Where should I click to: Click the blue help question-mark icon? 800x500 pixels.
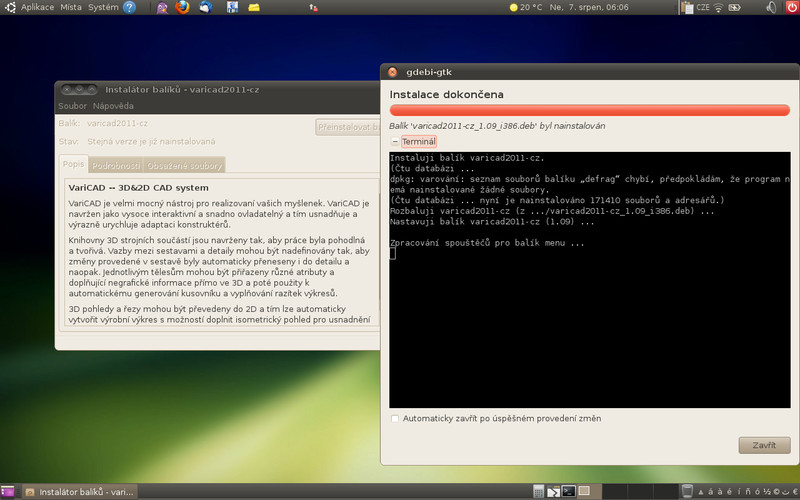tap(130, 7)
